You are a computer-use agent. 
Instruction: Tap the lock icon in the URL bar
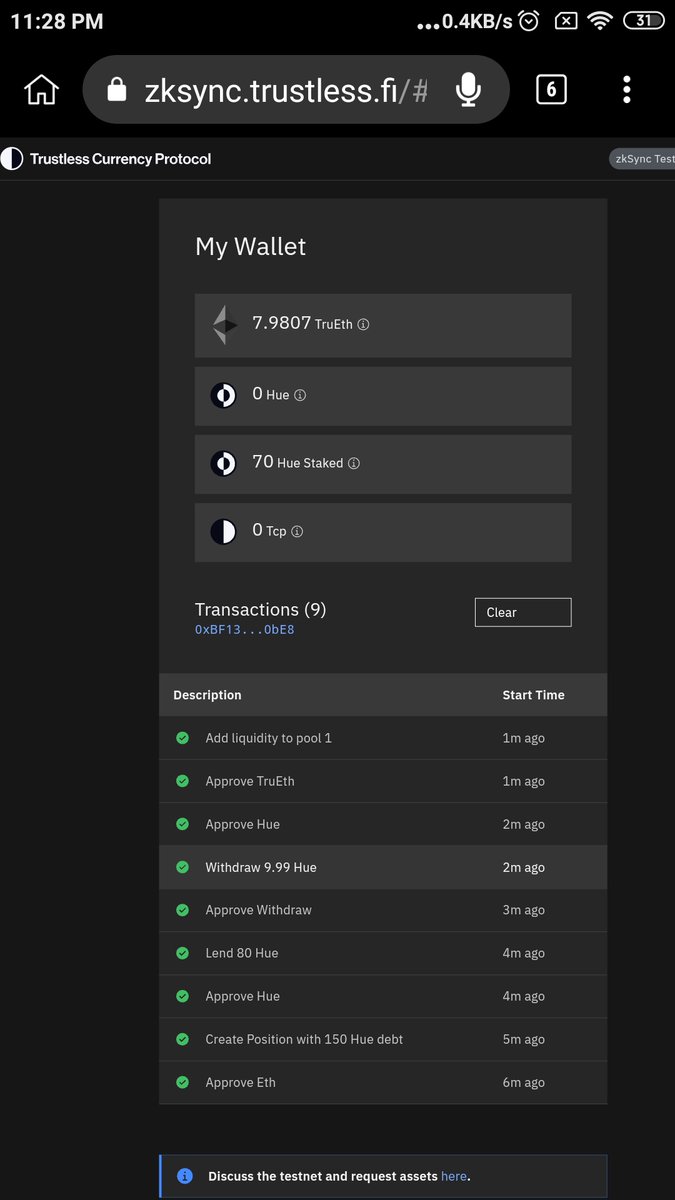click(117, 90)
